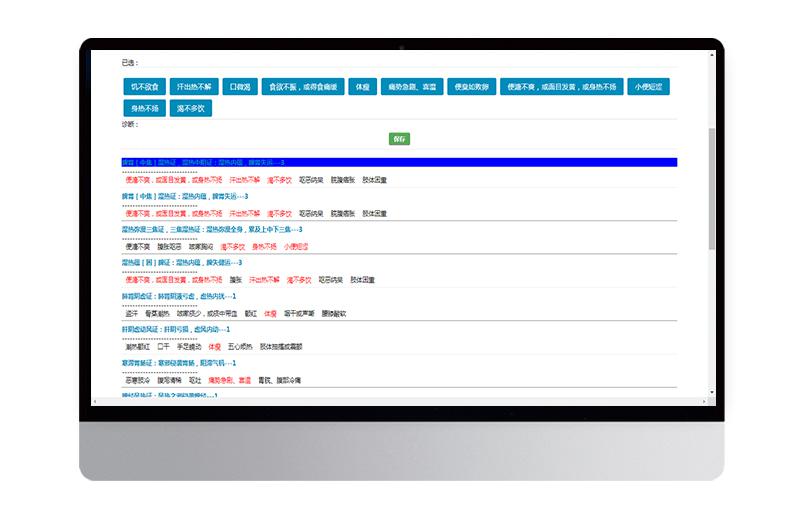Click red 体瘦 under 肝肾虚动风证
The height and width of the screenshot is (512, 800).
tap(214, 347)
